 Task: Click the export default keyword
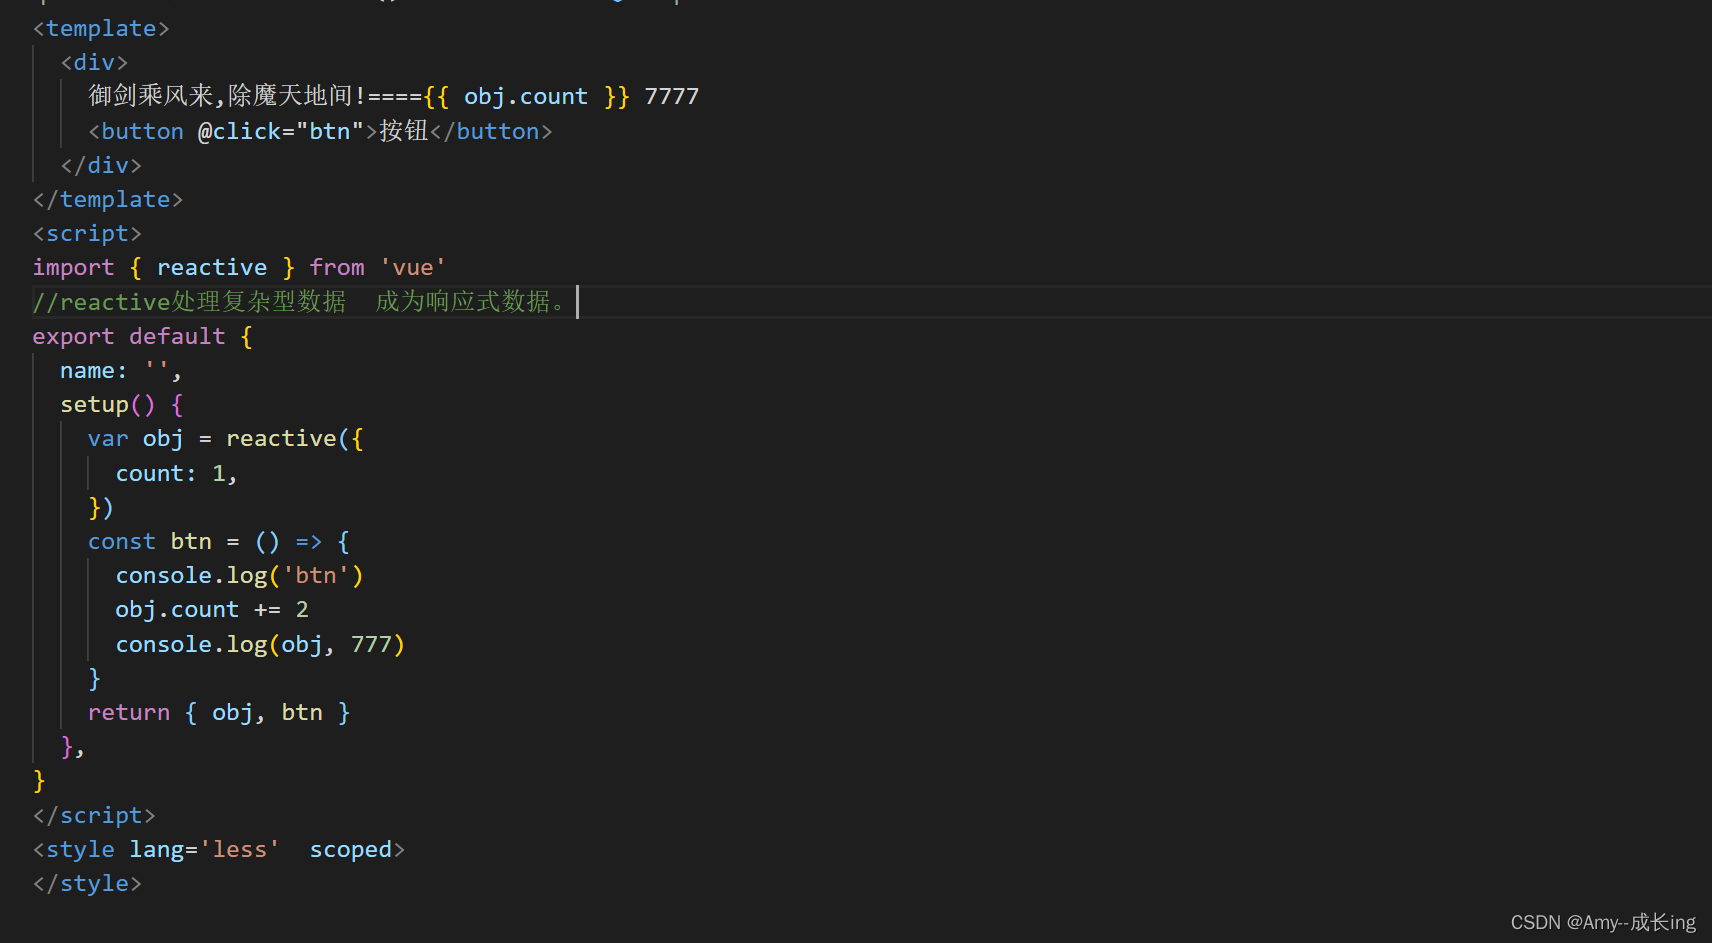(x=130, y=336)
